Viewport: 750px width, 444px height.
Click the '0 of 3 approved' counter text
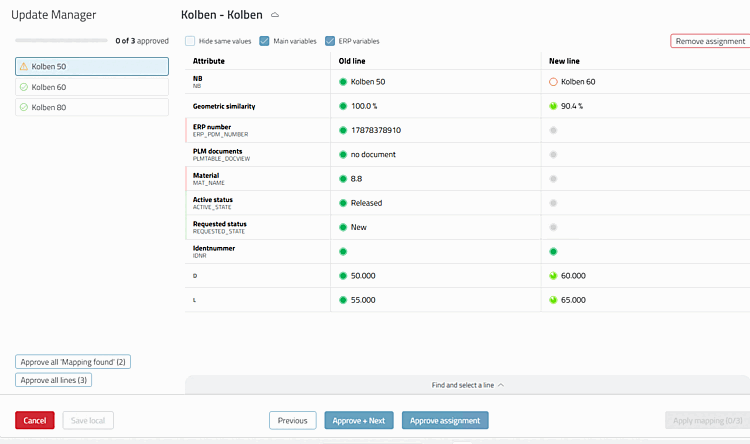coord(142,41)
